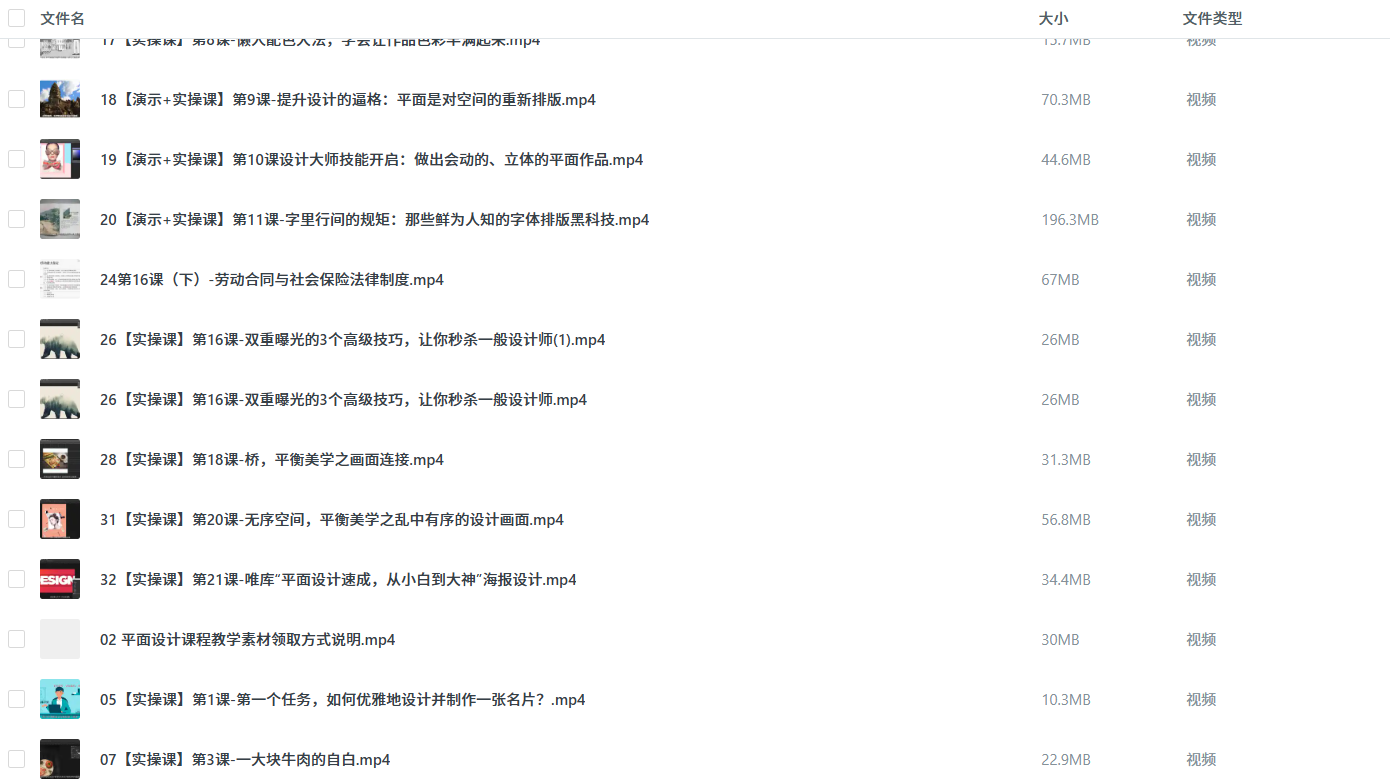Click thumbnail icon of 第10课设计大师技能开启 video
1390x782 pixels.
point(60,159)
